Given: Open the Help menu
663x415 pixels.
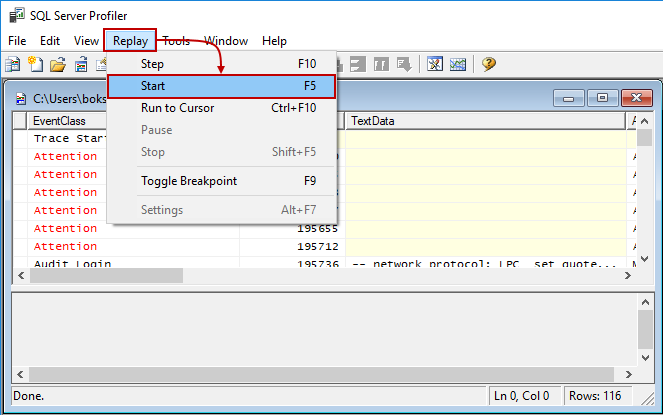Looking at the screenshot, I should coord(274,41).
